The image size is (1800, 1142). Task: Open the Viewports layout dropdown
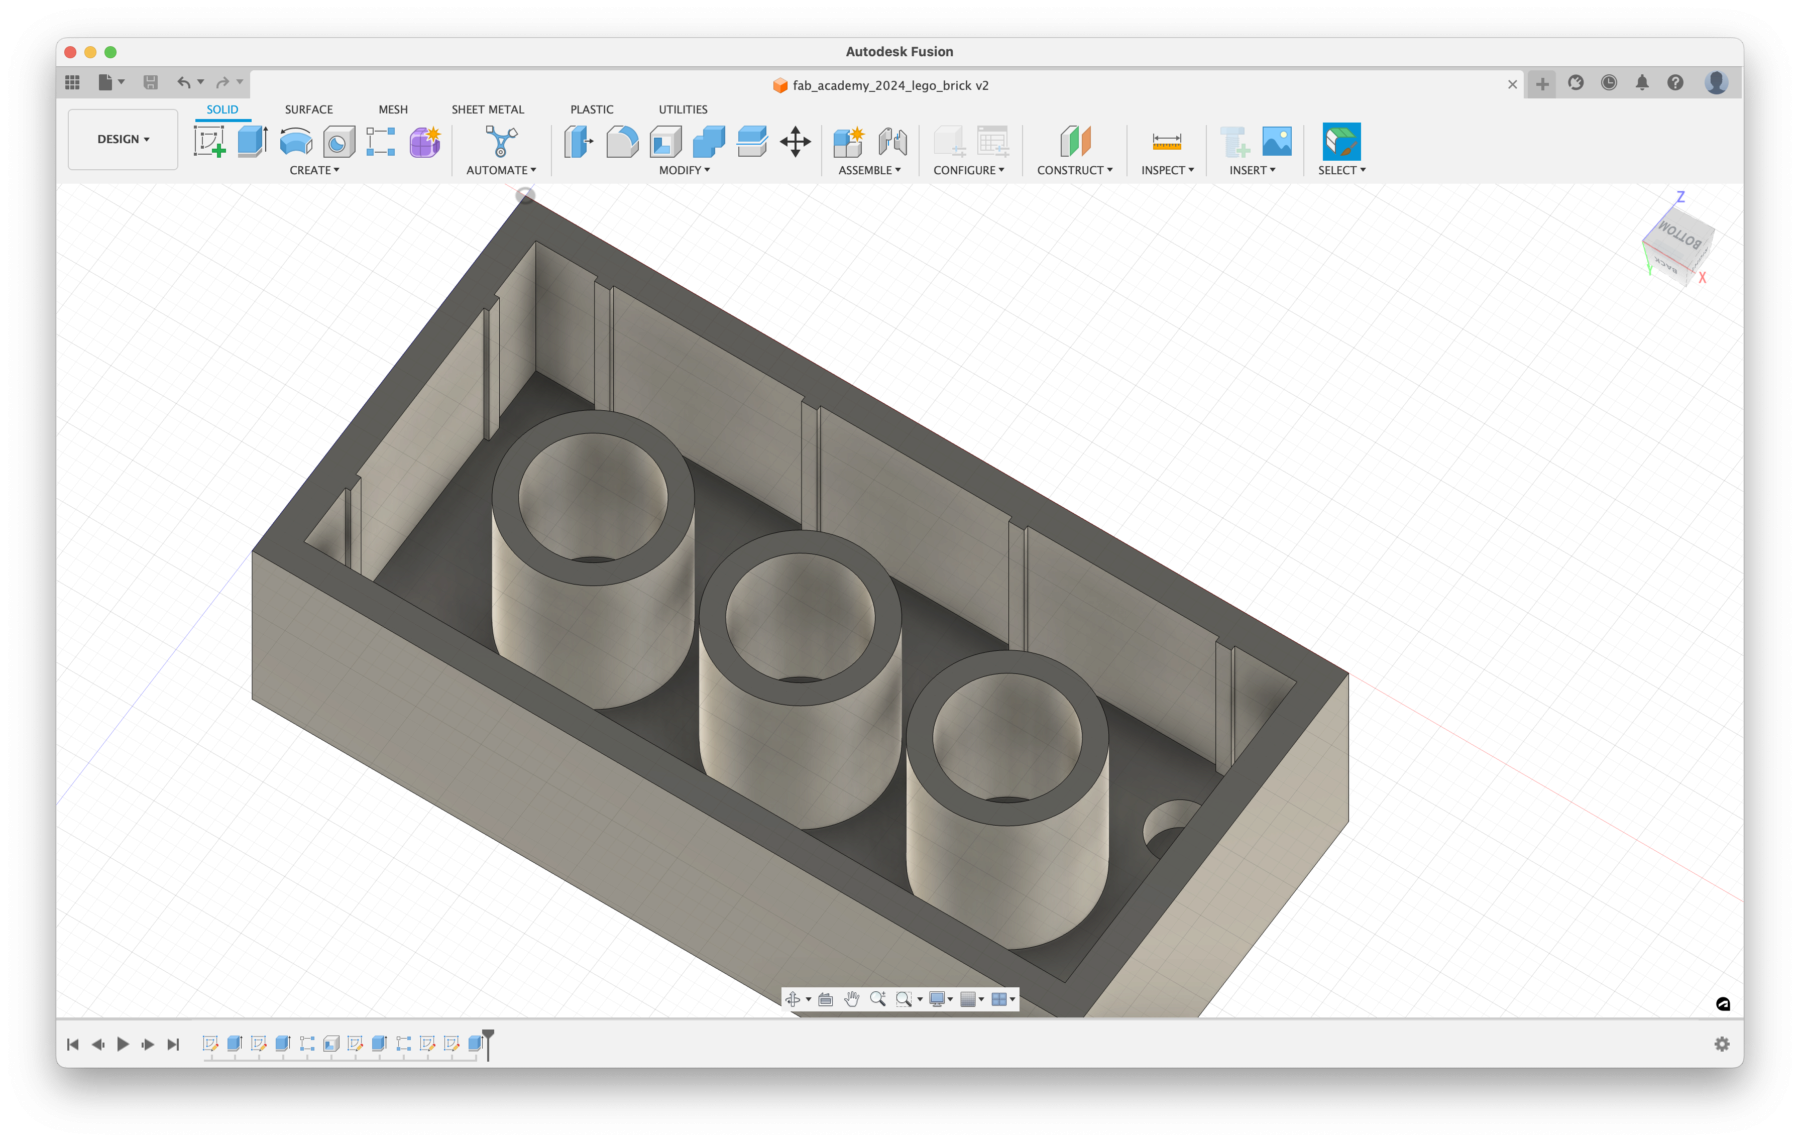tap(1003, 999)
